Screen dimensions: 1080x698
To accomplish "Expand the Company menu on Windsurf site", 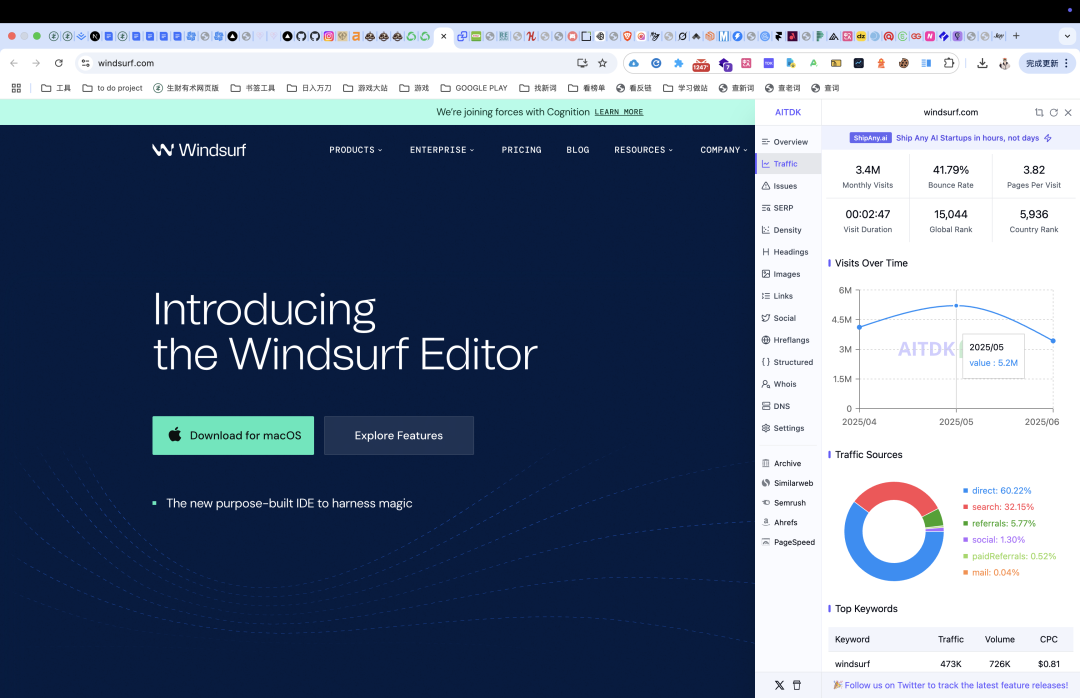I will tap(724, 150).
